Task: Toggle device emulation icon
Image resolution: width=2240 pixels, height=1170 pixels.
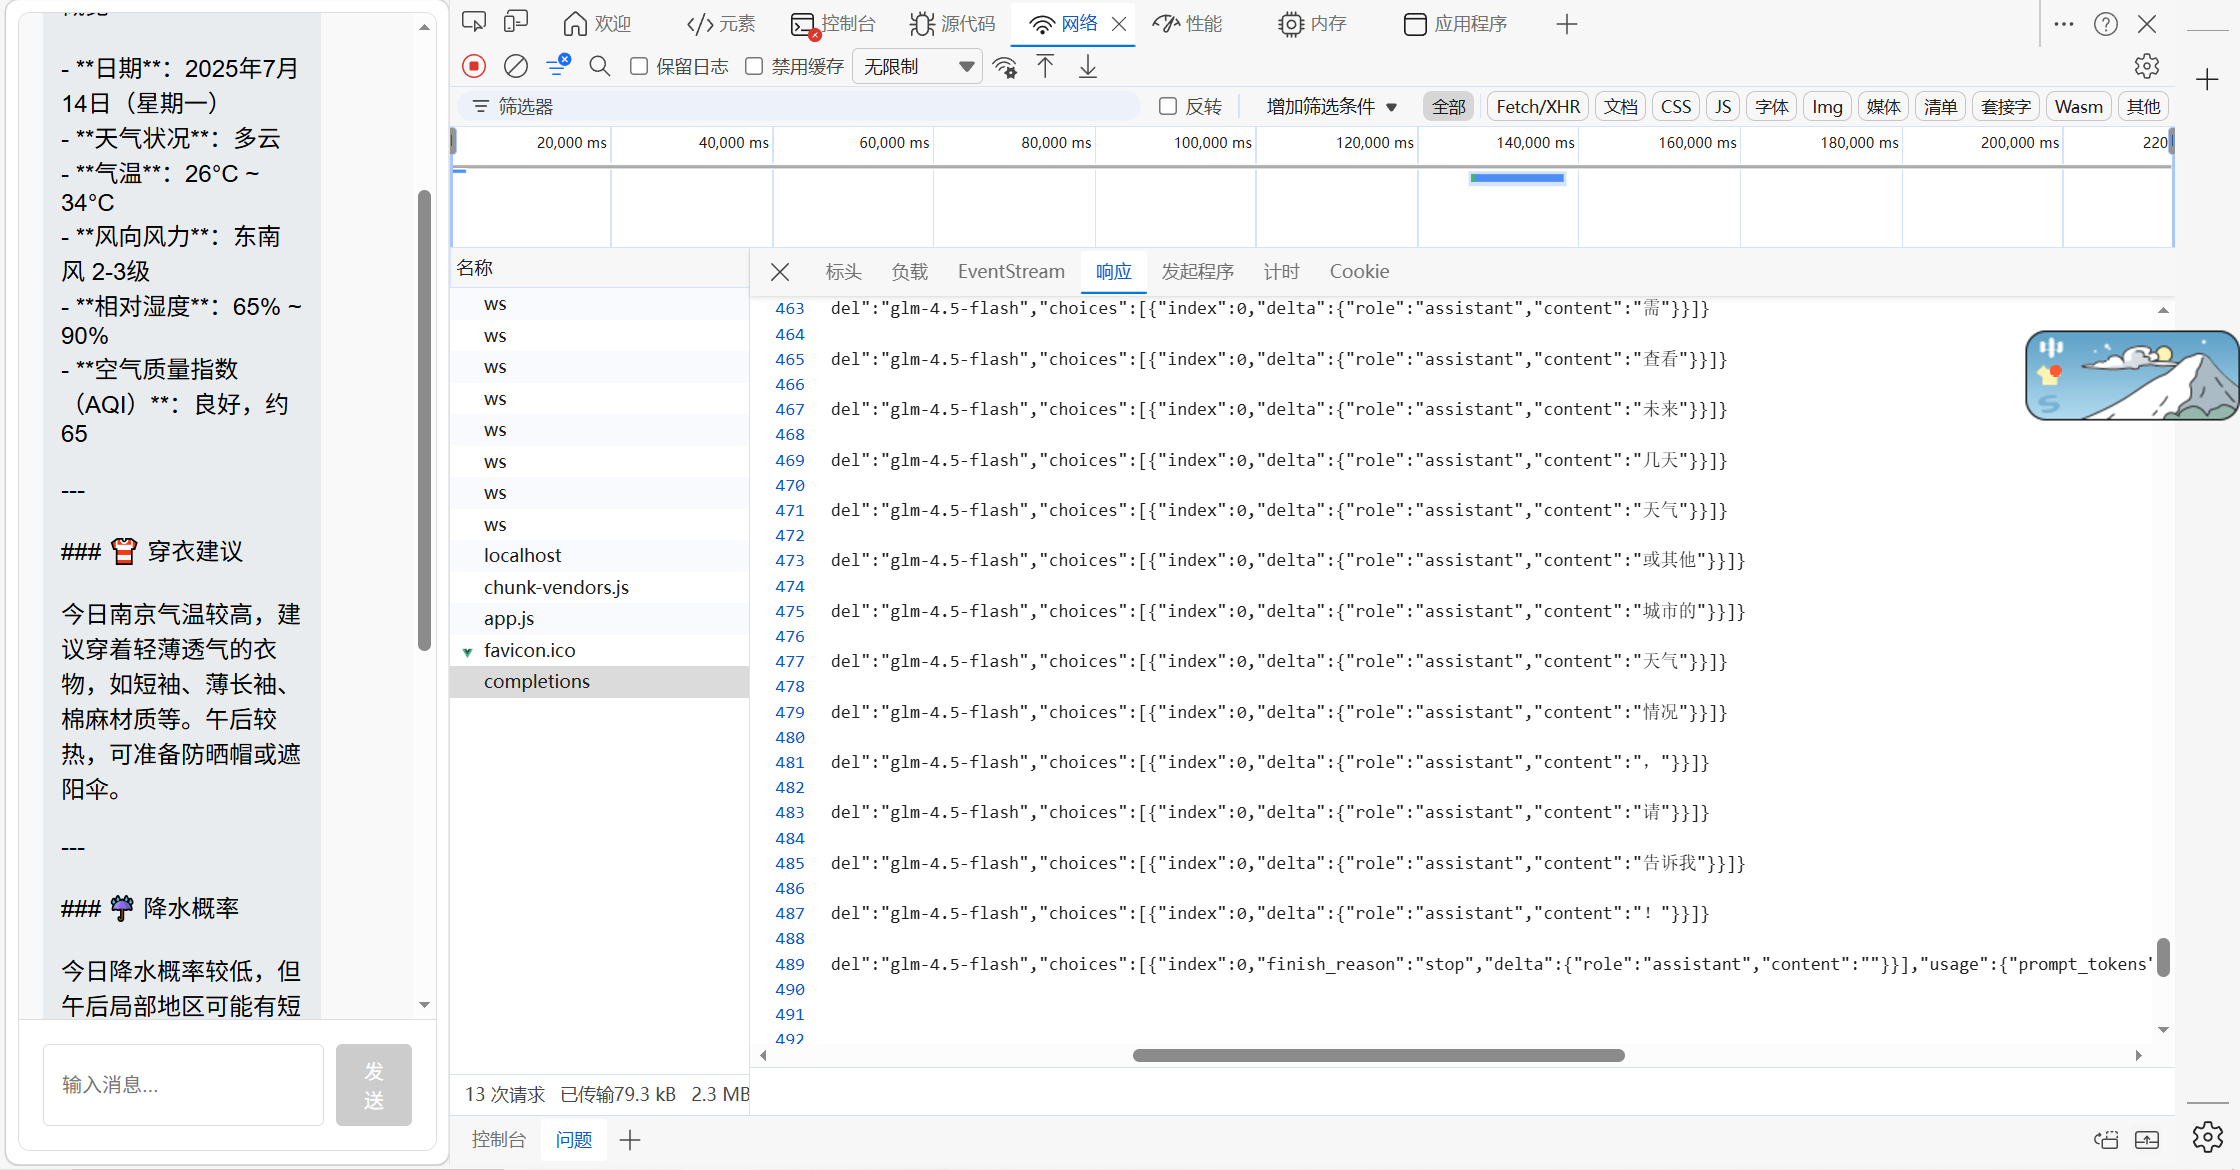Action: coord(515,22)
